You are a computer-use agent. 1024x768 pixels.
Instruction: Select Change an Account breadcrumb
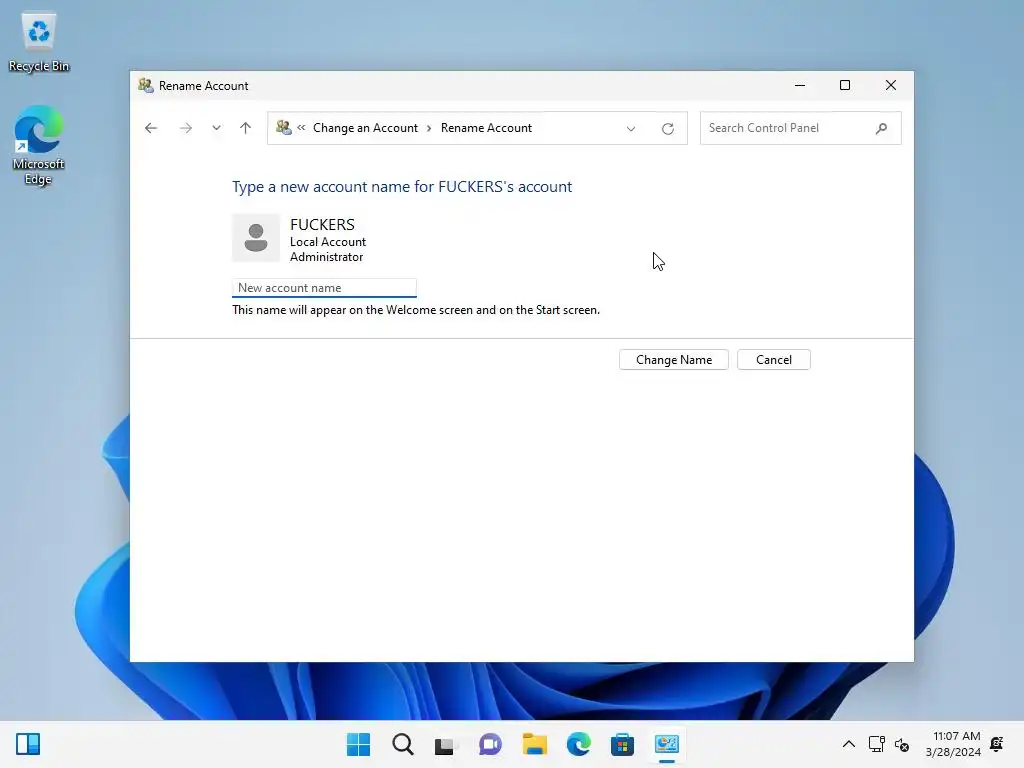(365, 128)
